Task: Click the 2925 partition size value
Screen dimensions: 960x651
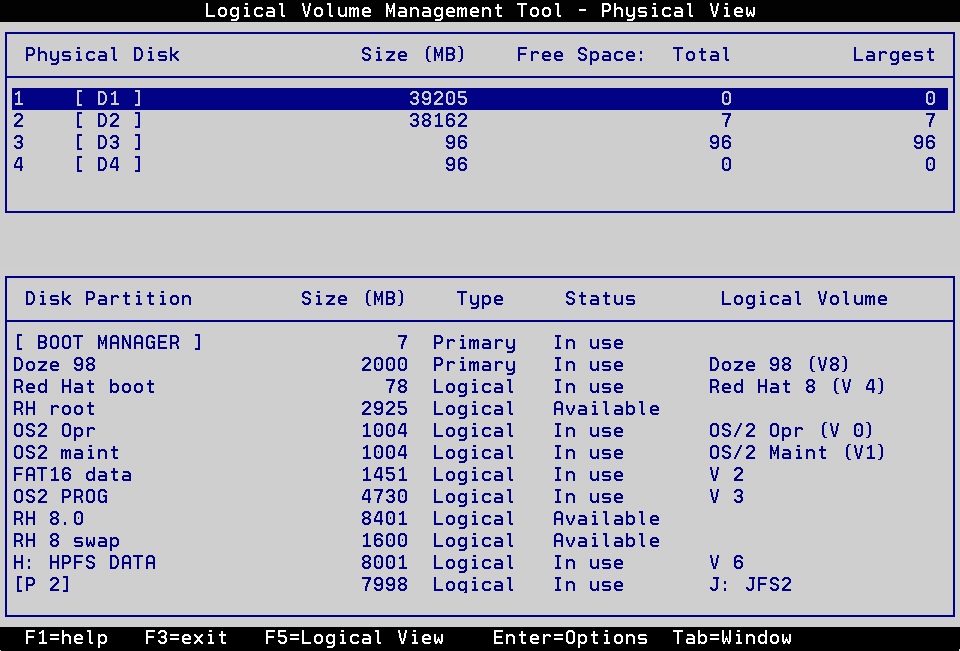Action: 384,408
